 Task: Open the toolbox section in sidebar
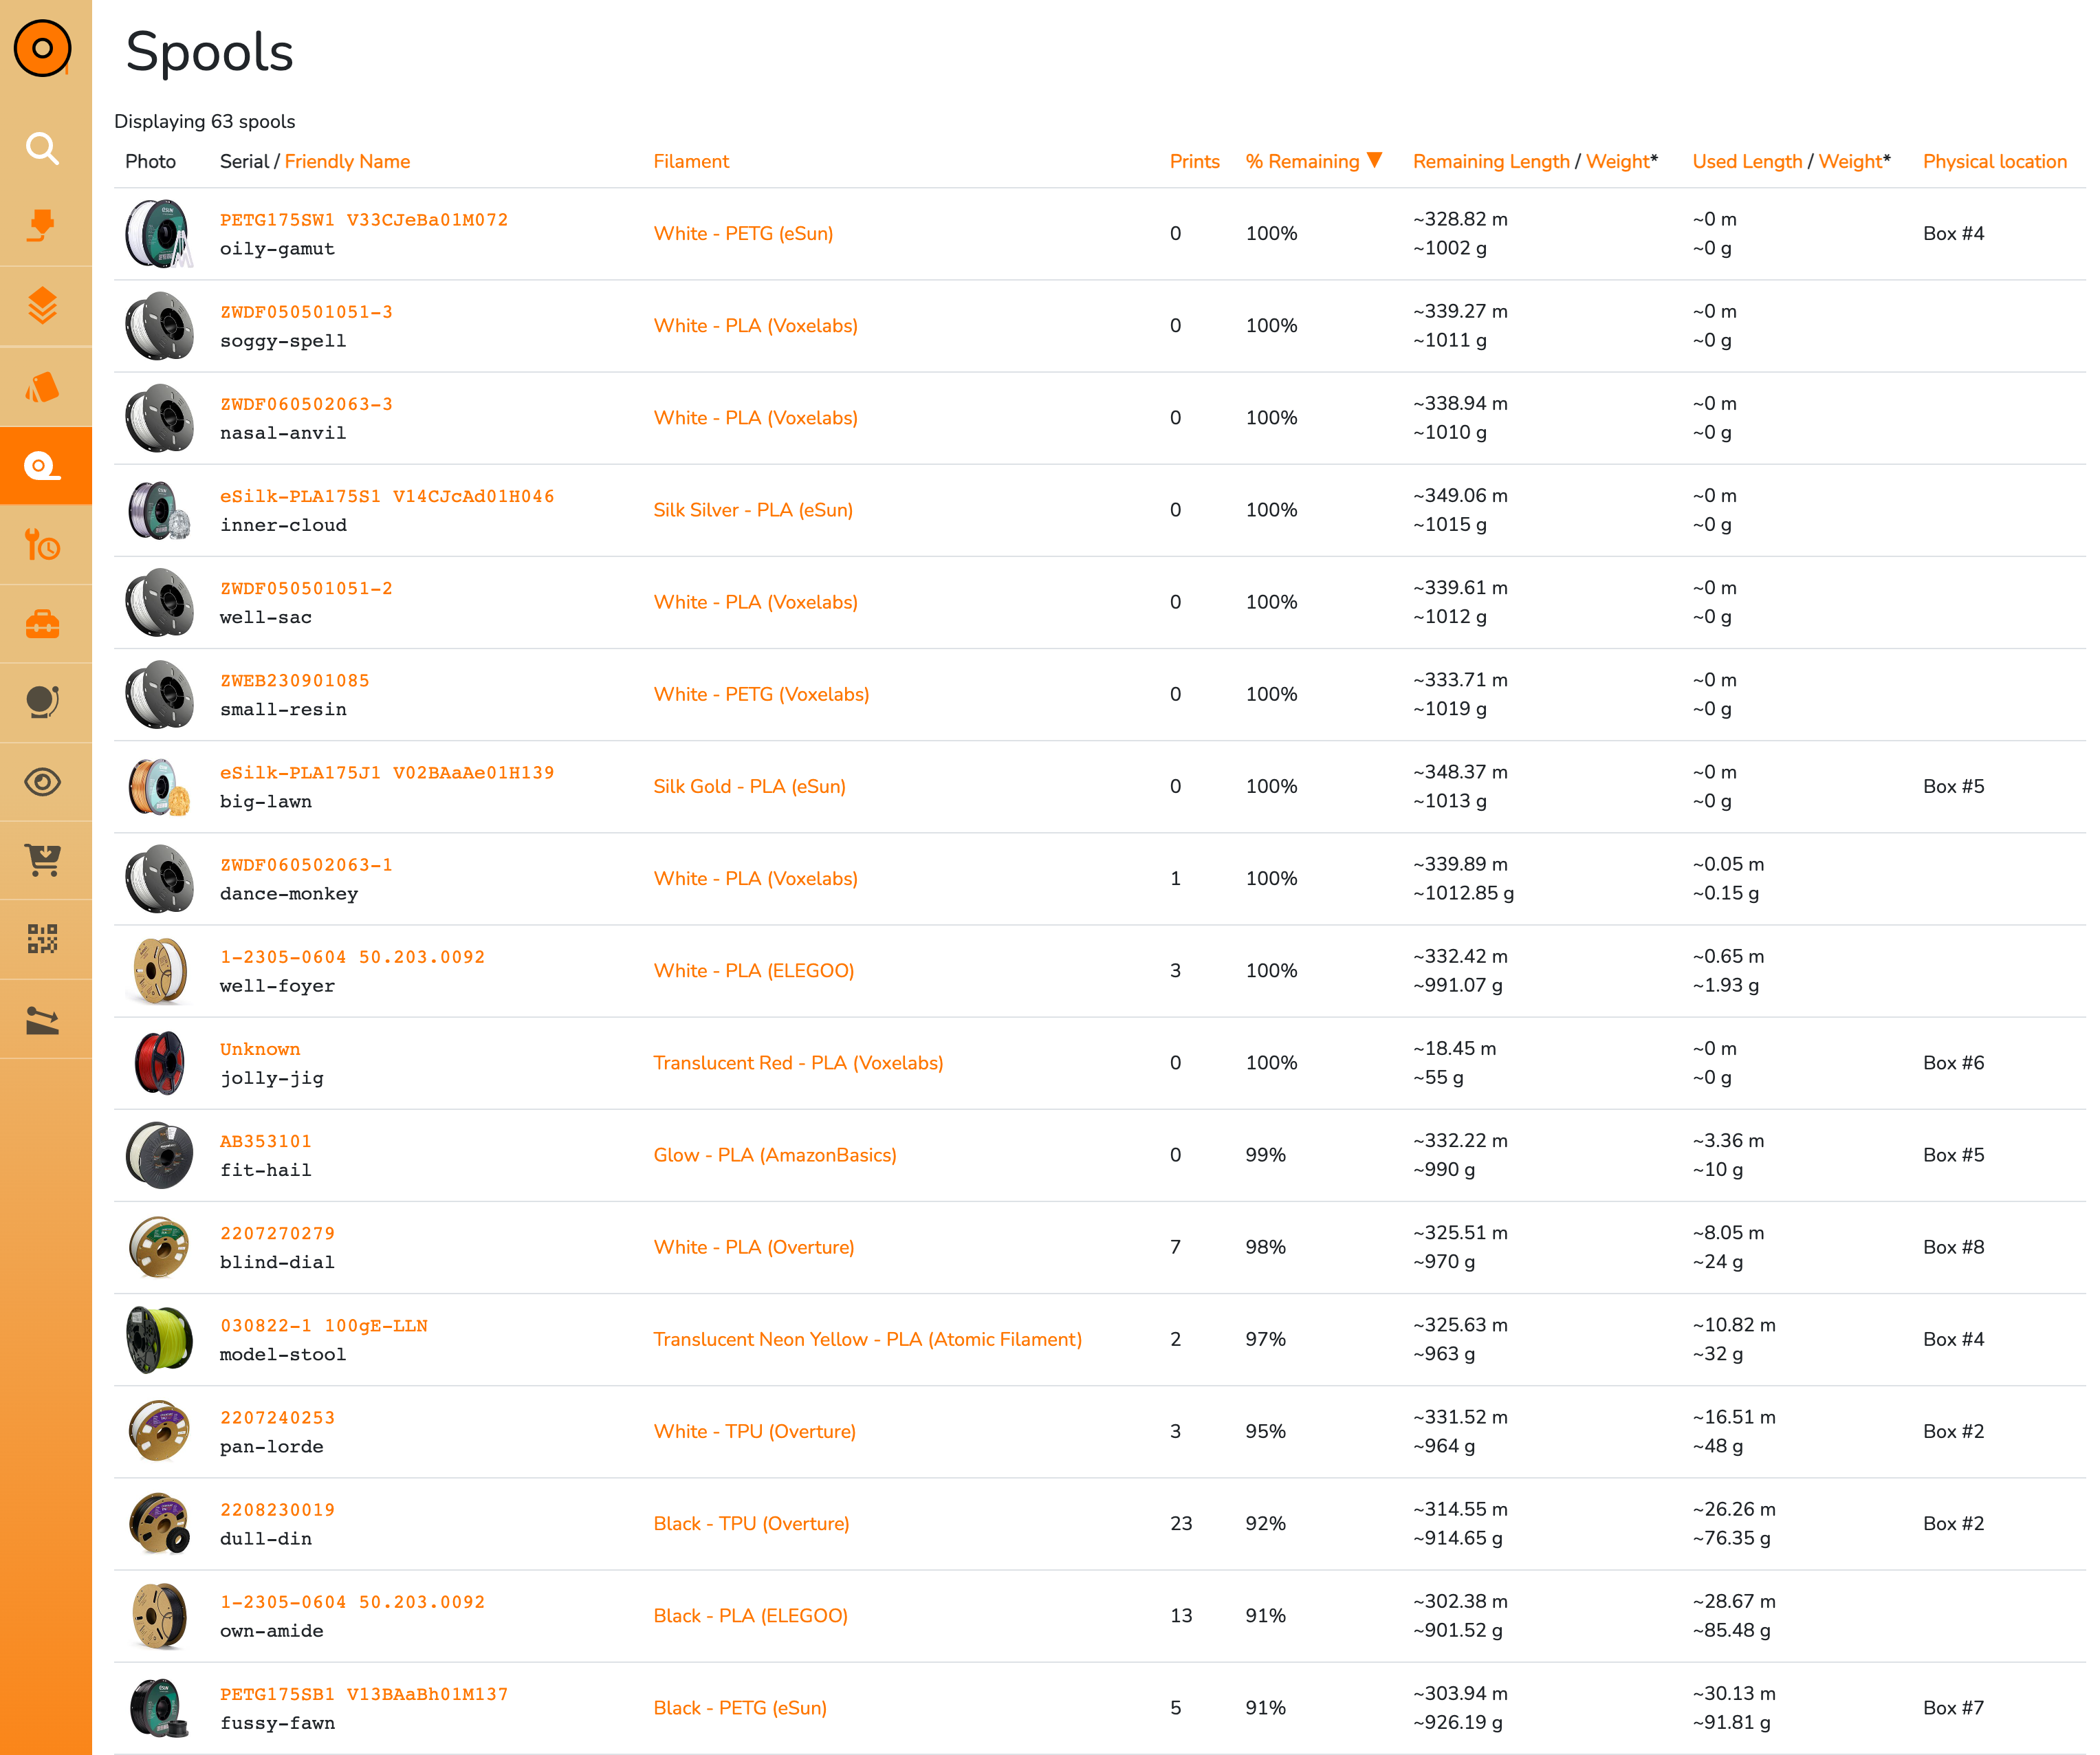45,624
